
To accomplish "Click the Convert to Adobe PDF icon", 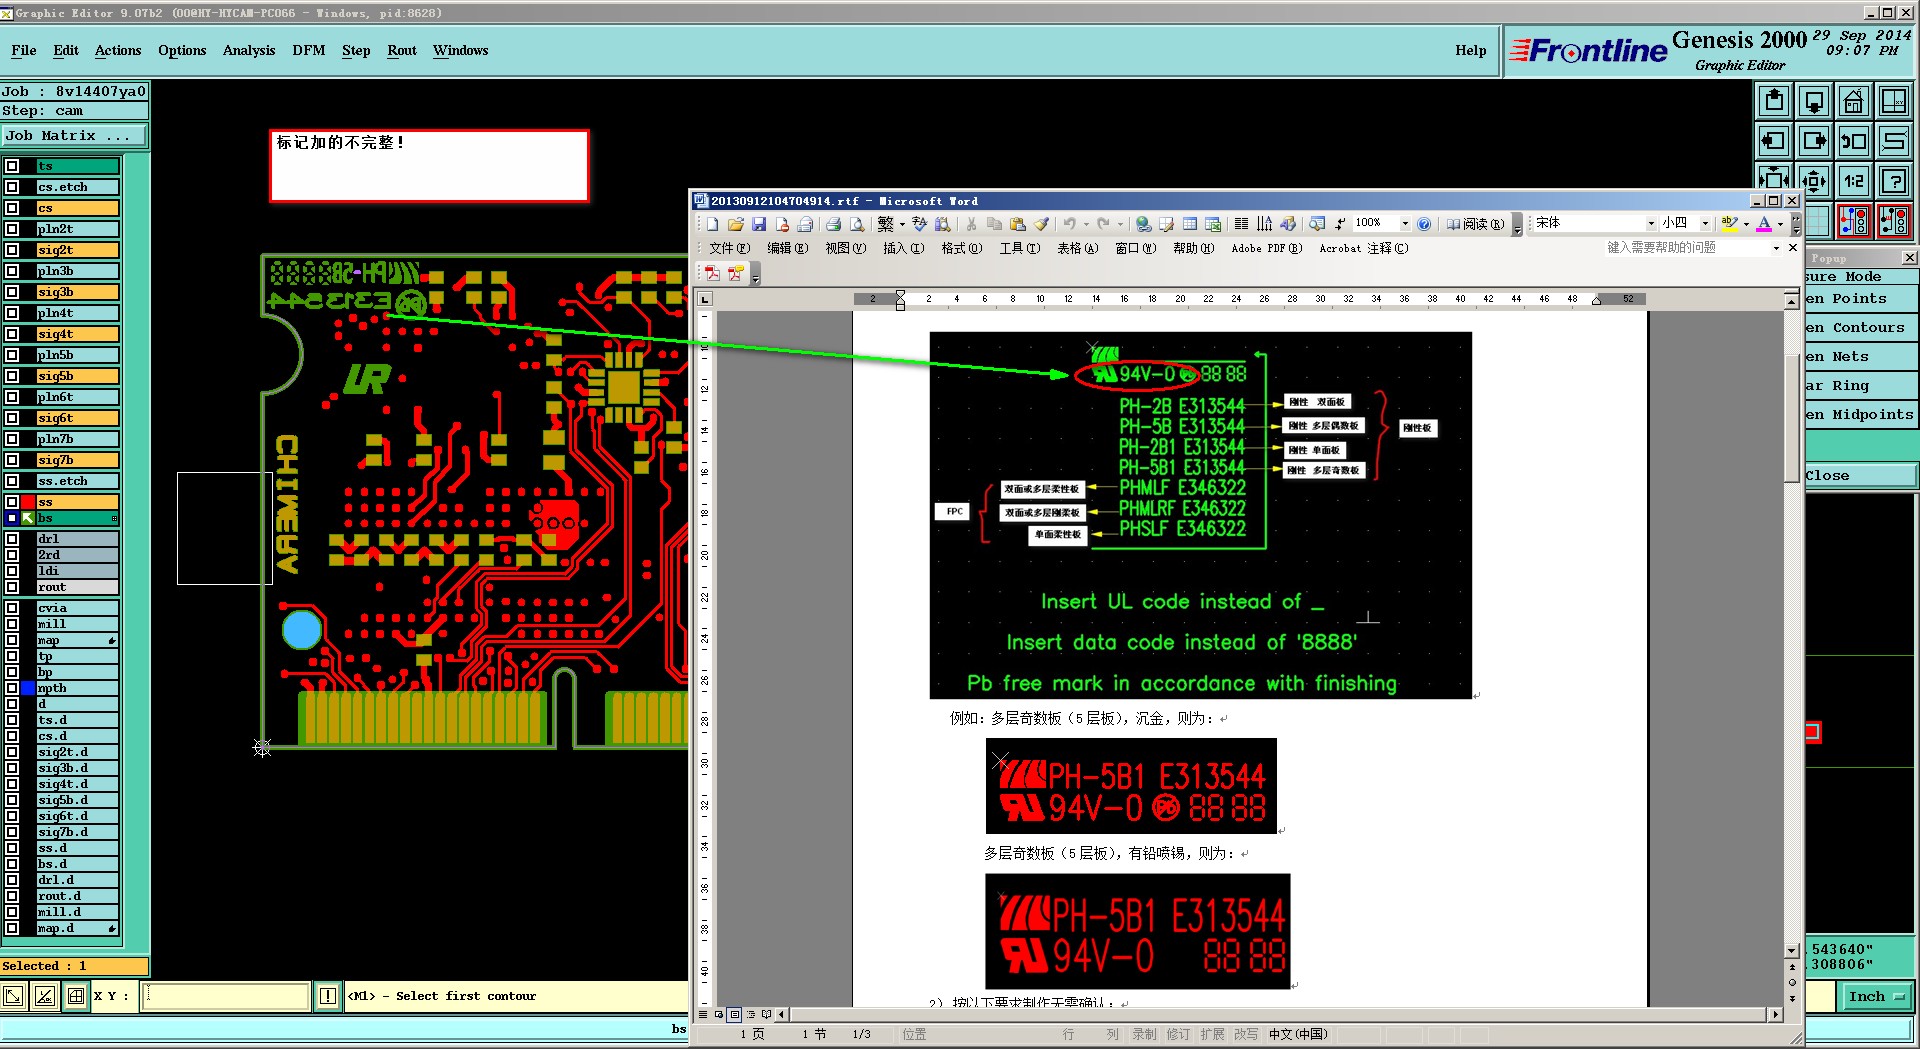I will [712, 273].
